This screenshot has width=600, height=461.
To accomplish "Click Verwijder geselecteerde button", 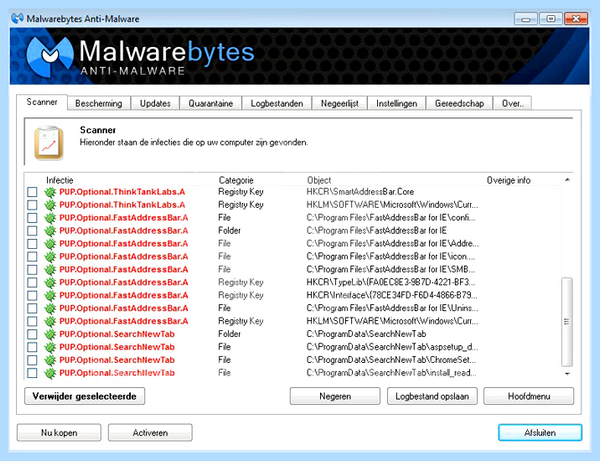I will [85, 396].
